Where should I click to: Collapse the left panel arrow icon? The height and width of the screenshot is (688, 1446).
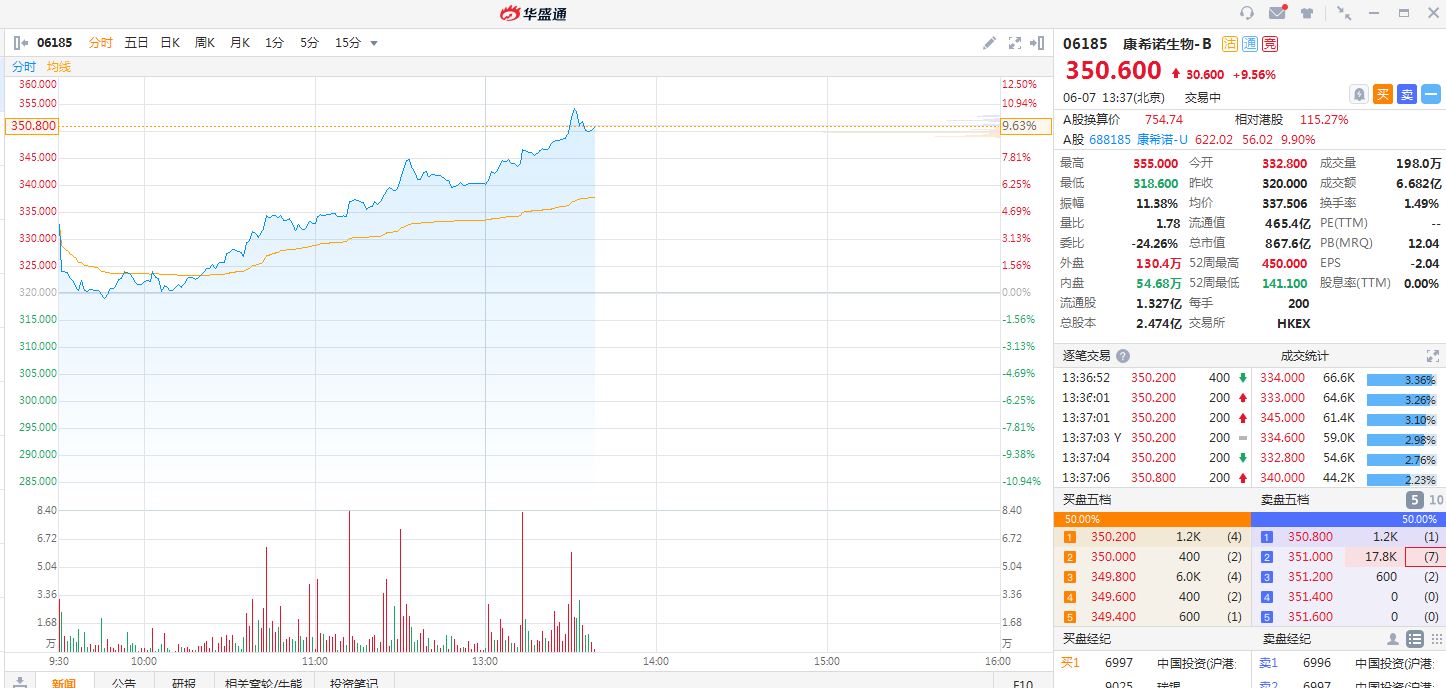(x=20, y=43)
